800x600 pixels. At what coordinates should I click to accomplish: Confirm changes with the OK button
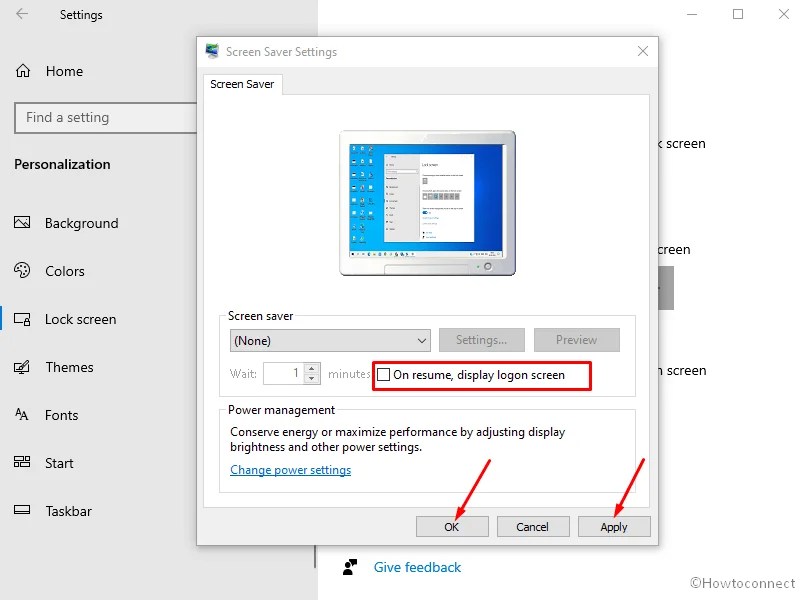point(452,526)
